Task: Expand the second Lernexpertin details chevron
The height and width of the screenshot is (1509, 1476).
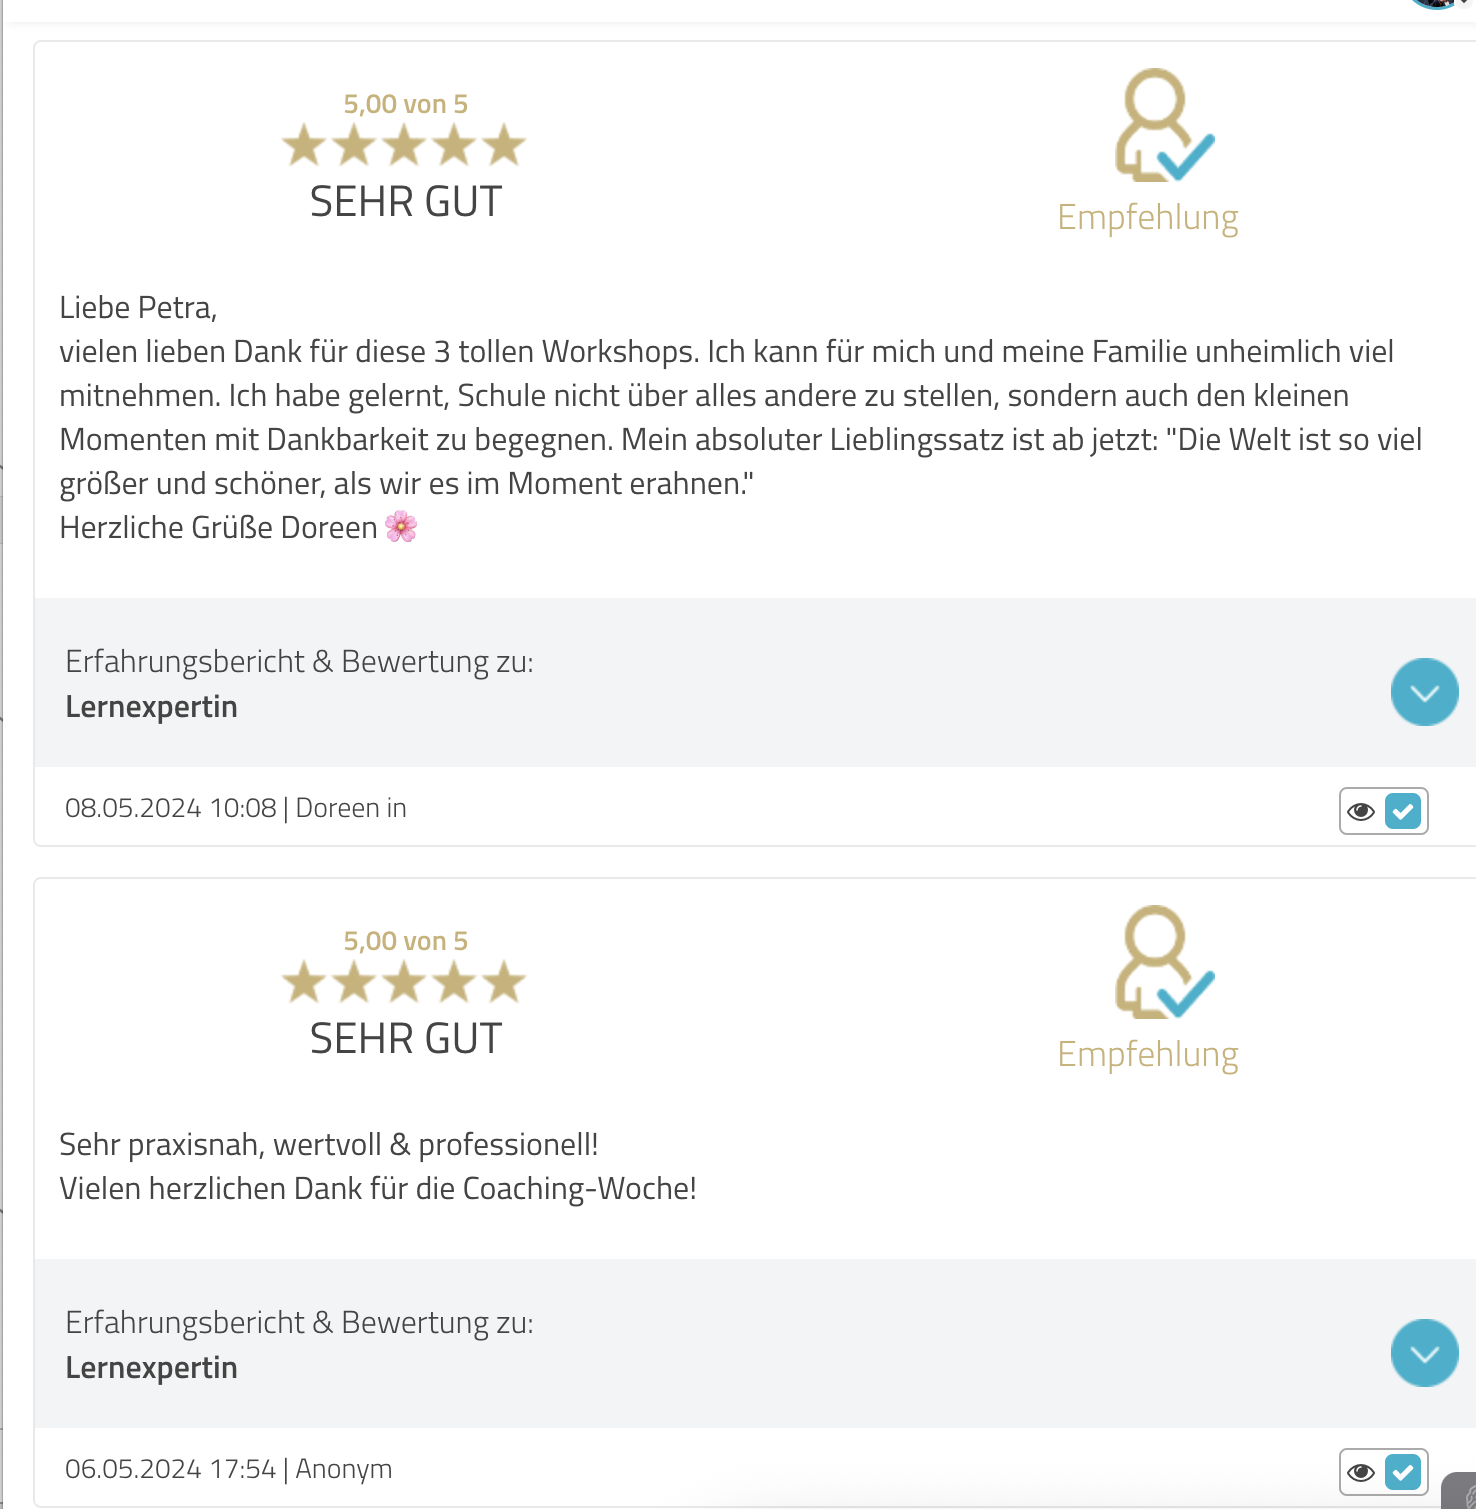Action: point(1424,1353)
